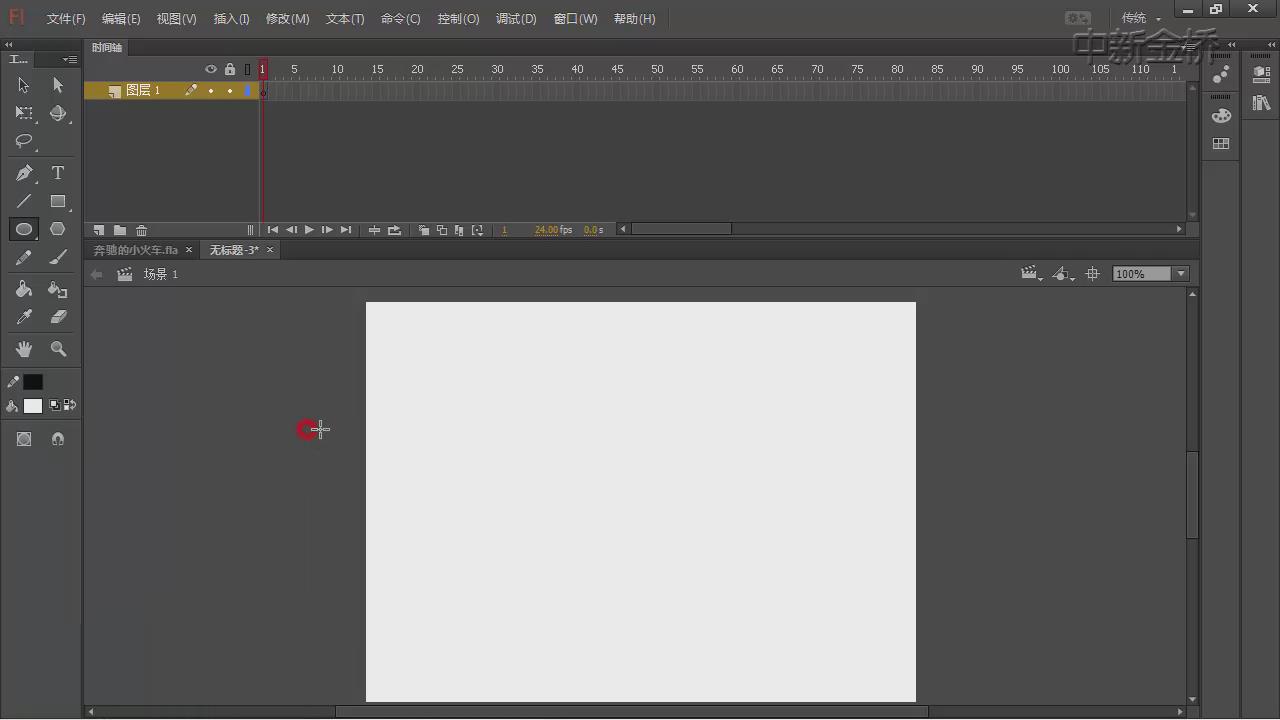Toggle lock dot of 图层 1
Screen dimensions: 1280x720
[230, 90]
